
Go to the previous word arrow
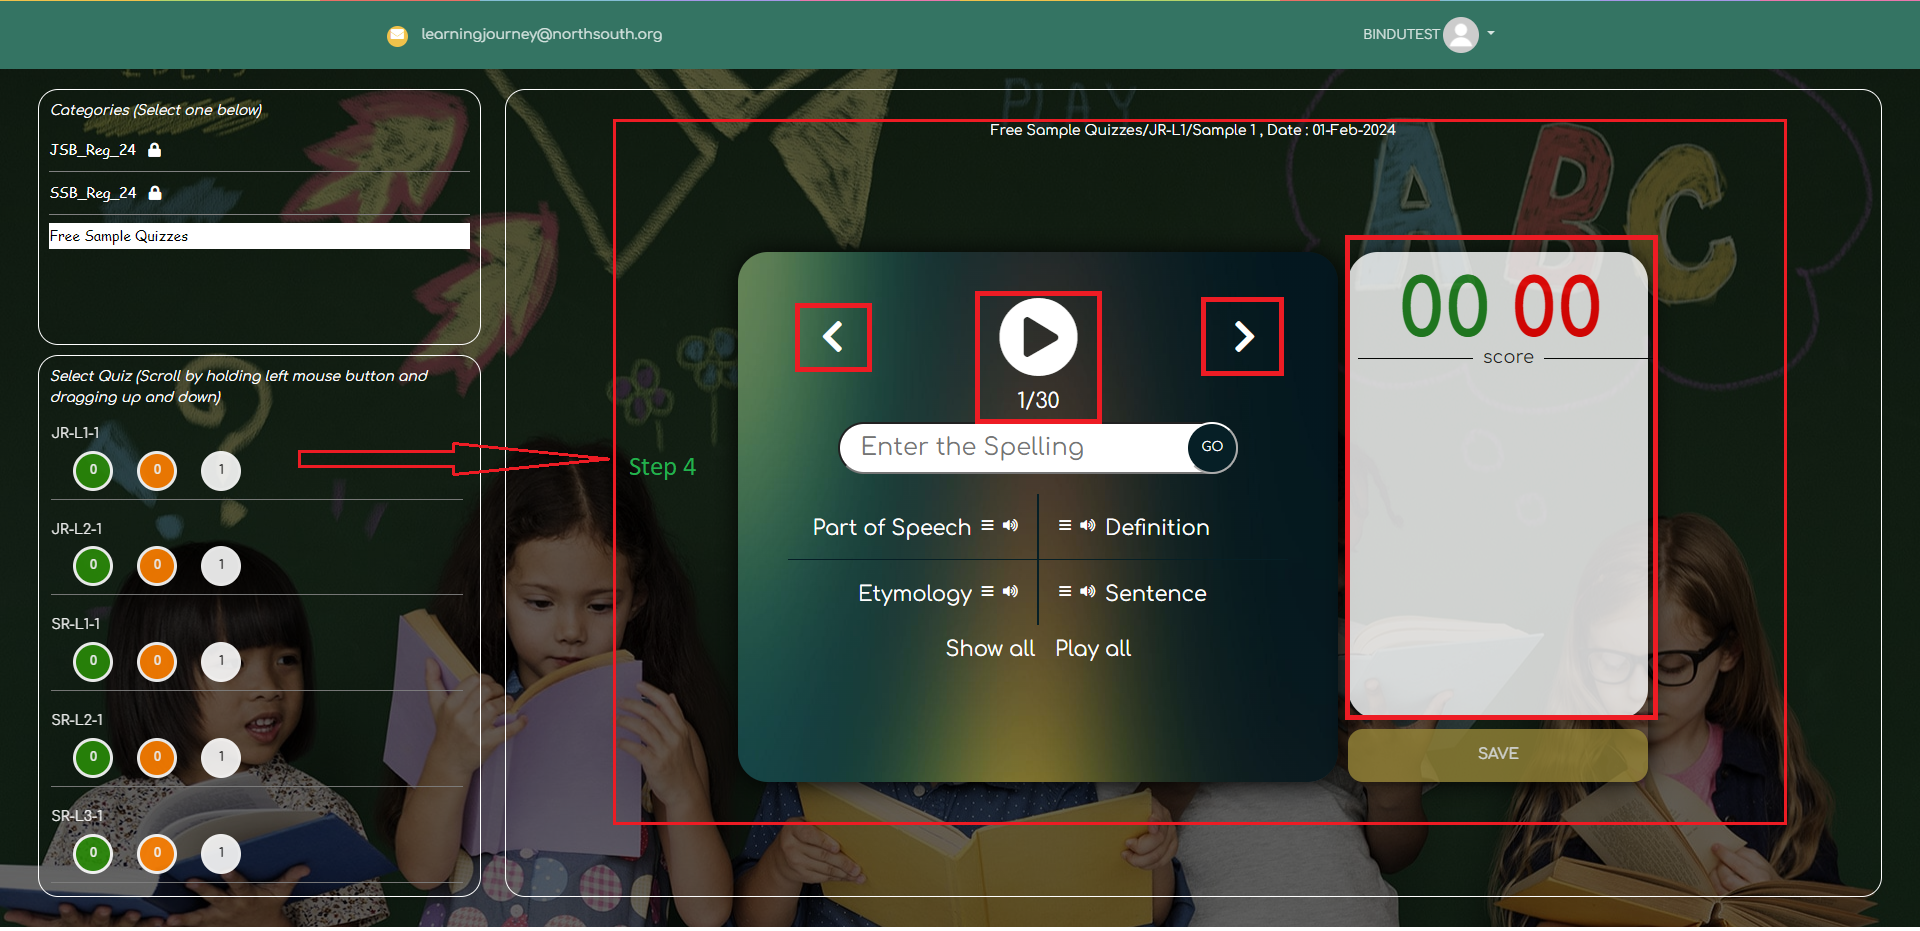point(833,337)
